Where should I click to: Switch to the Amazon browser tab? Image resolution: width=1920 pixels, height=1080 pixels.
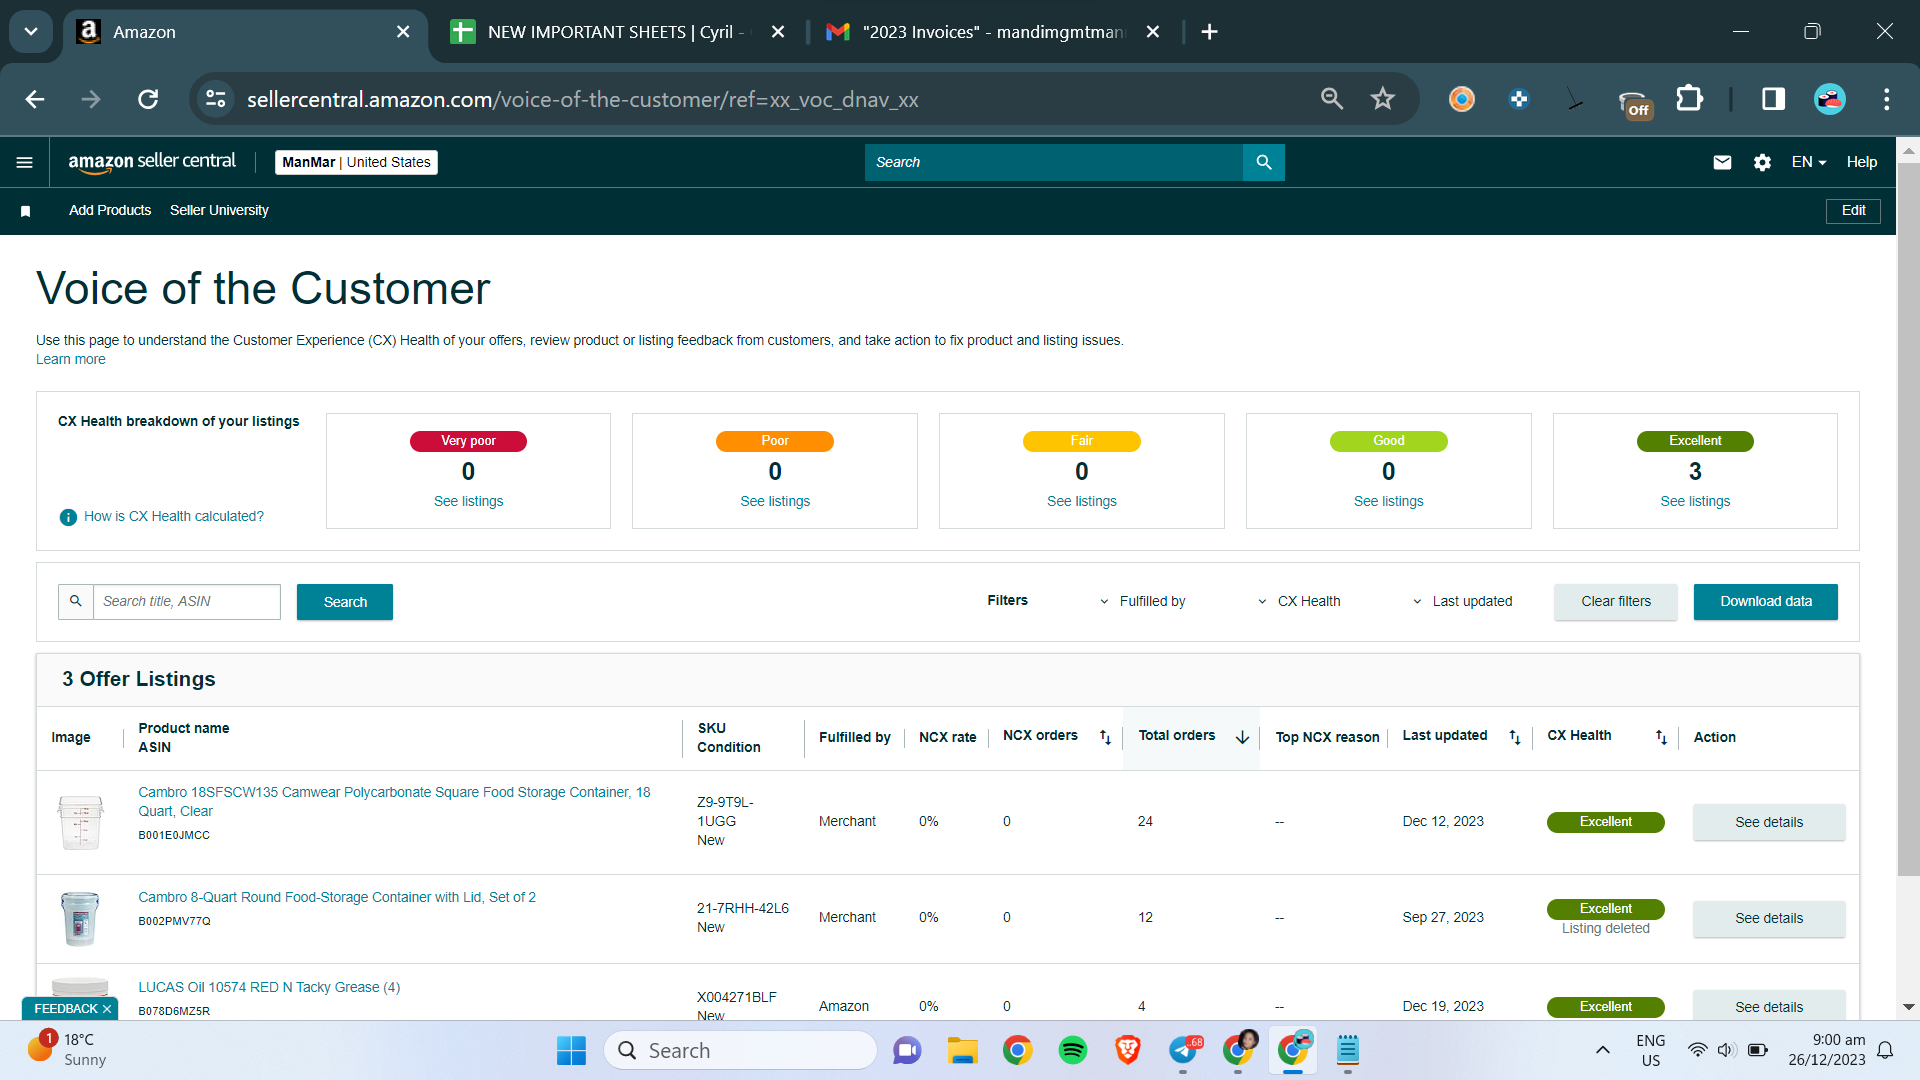click(x=245, y=32)
